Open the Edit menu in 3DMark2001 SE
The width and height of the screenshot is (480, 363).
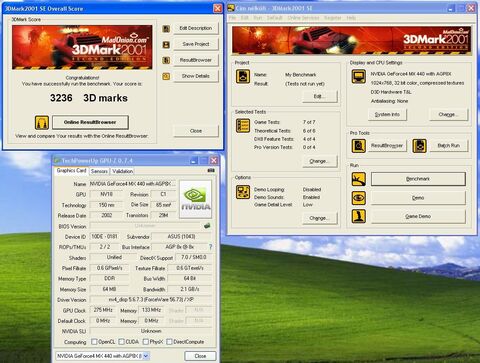click(x=245, y=18)
